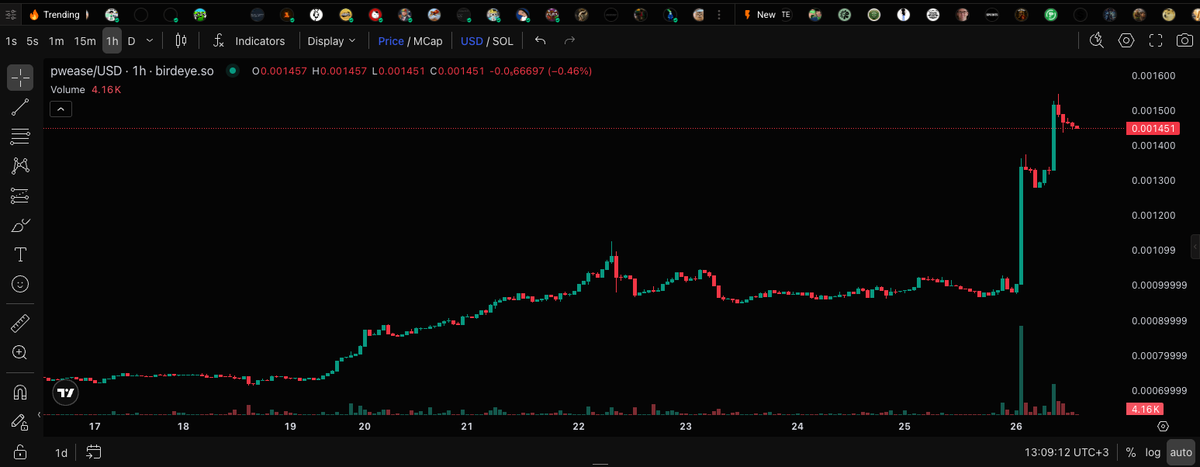Open the time axis settings gear
This screenshot has width=1200, height=467.
[x=1163, y=426]
